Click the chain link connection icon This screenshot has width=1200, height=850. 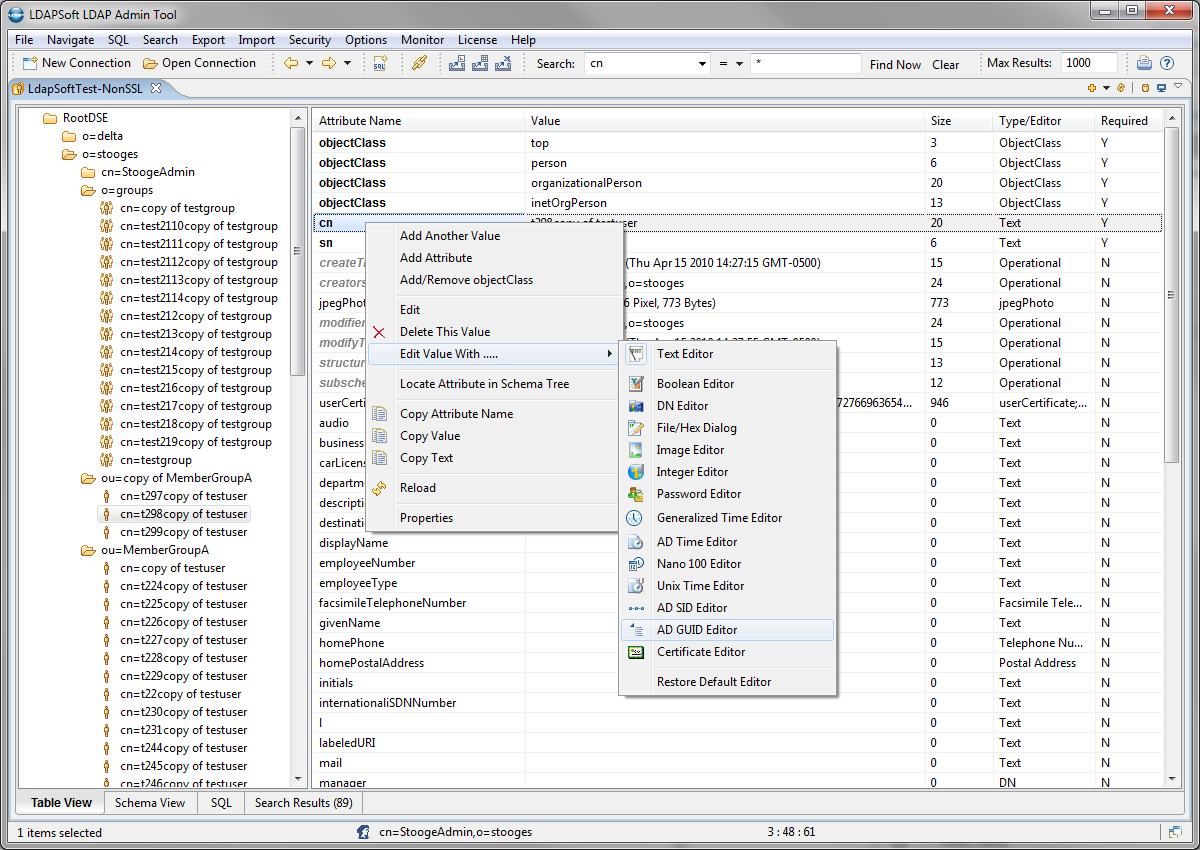pyautogui.click(x=420, y=63)
